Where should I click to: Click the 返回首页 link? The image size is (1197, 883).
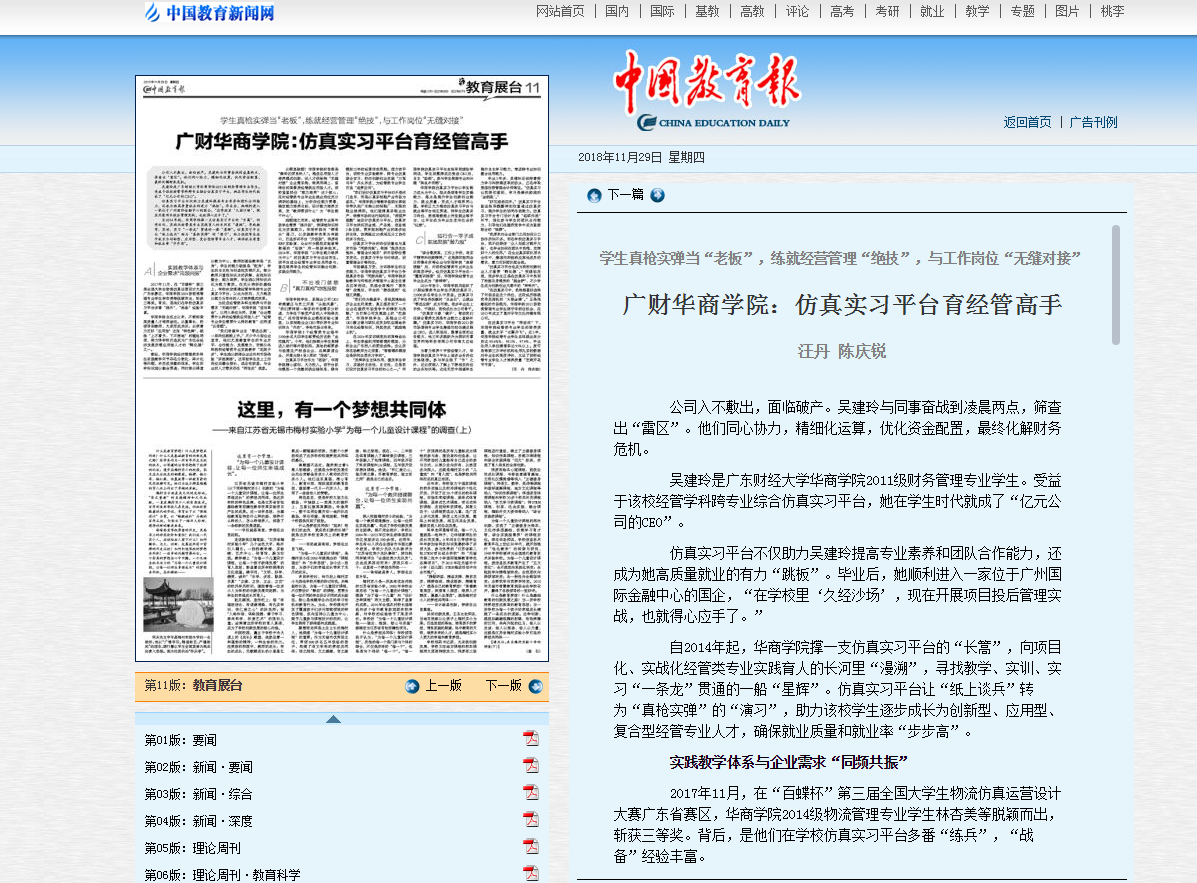point(1027,122)
